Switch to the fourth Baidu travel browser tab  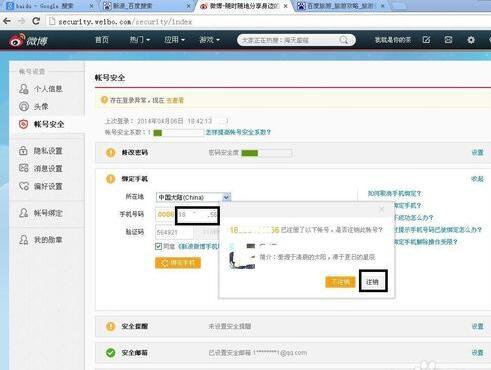click(341, 6)
